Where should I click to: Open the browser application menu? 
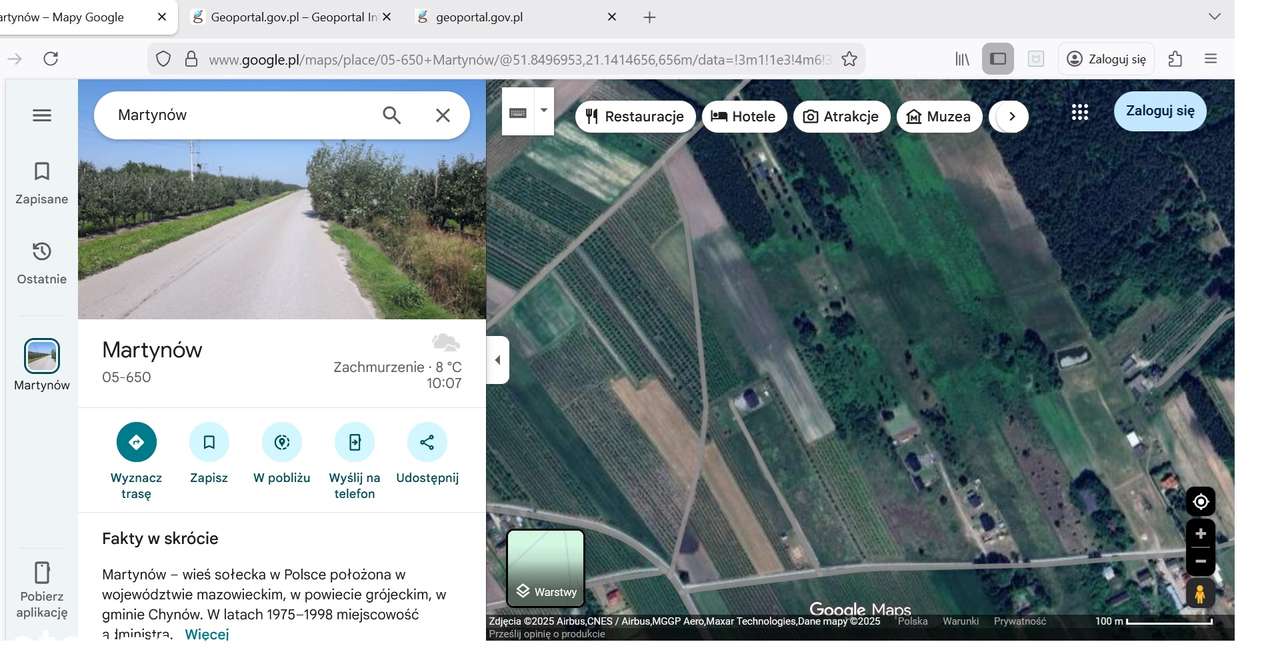[x=1211, y=59]
